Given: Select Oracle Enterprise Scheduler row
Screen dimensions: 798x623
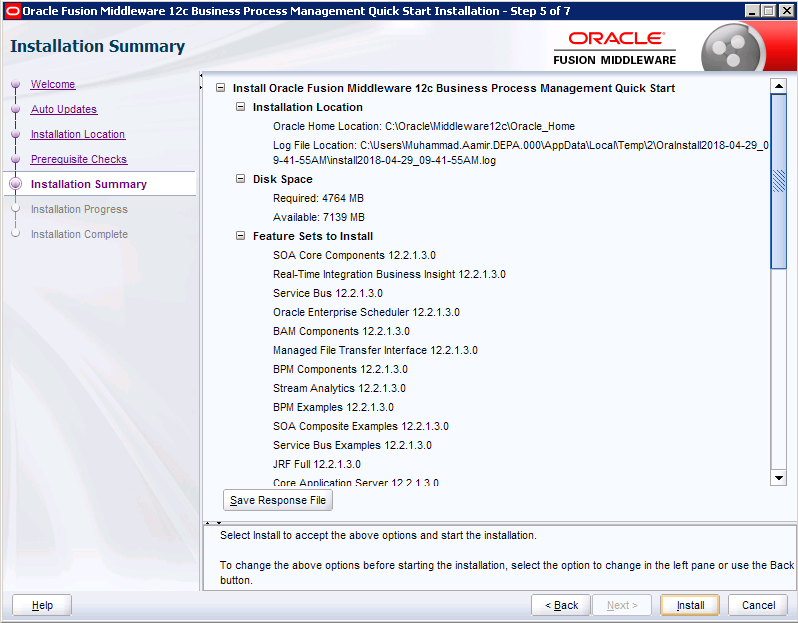Looking at the screenshot, I should pos(366,312).
